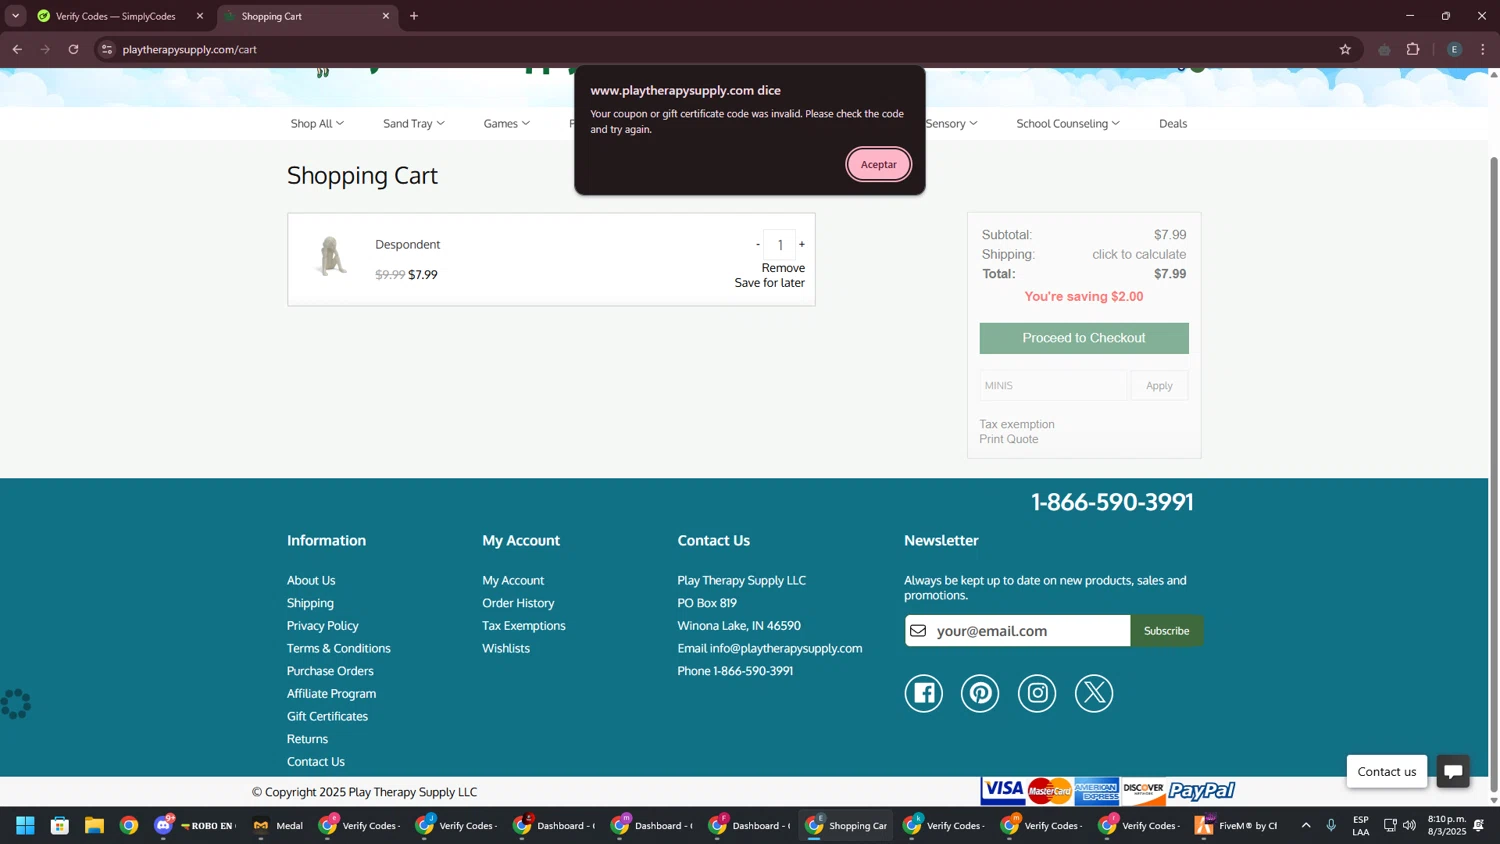The height and width of the screenshot is (844, 1500).
Task: Open the Medal app in taskbar
Action: click(x=278, y=825)
